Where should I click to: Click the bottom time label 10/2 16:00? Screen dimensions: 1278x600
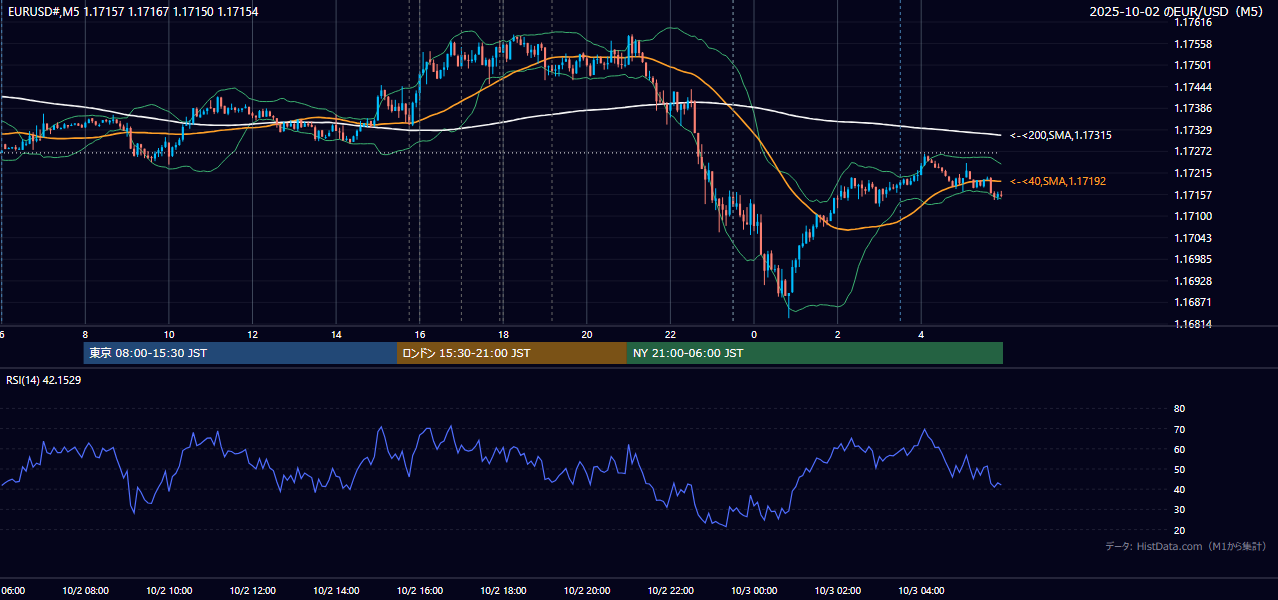tap(420, 591)
